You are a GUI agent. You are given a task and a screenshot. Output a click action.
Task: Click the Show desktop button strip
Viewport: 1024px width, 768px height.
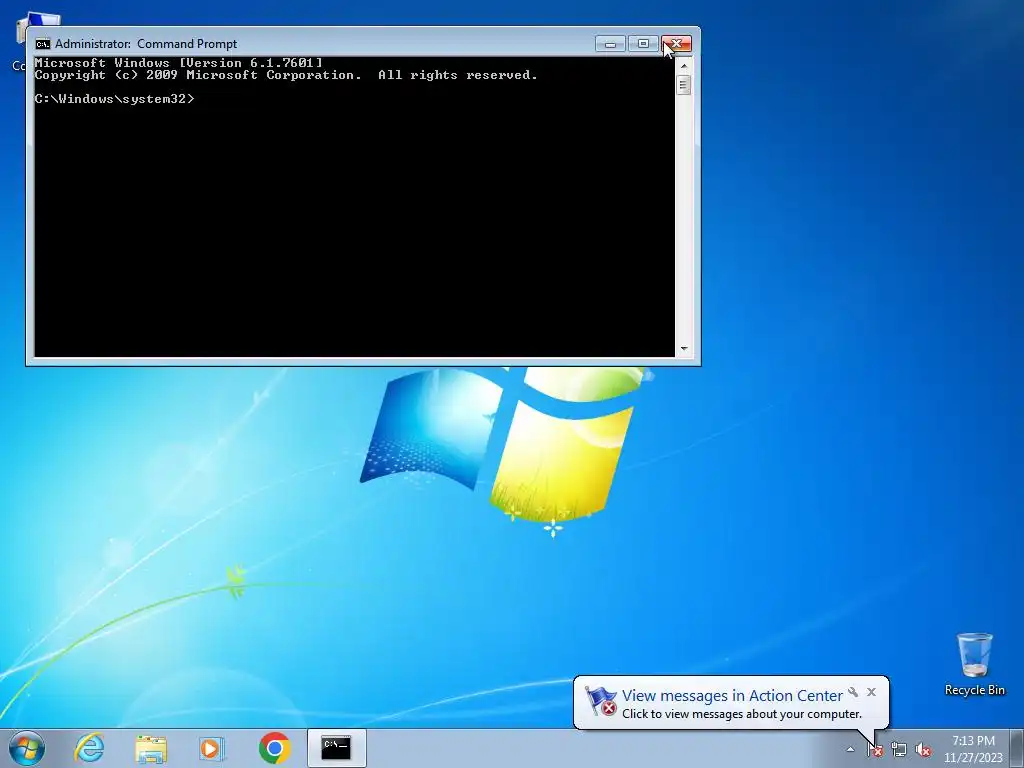[x=1017, y=748]
